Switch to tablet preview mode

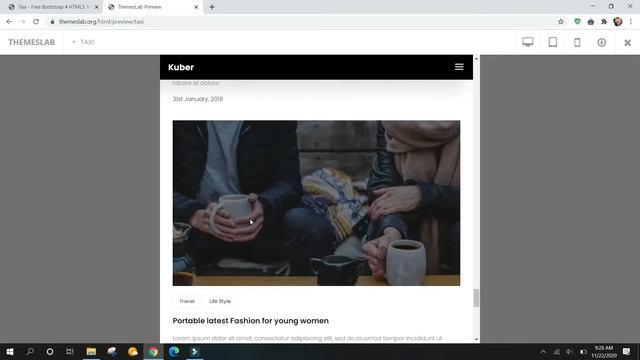[553, 42]
